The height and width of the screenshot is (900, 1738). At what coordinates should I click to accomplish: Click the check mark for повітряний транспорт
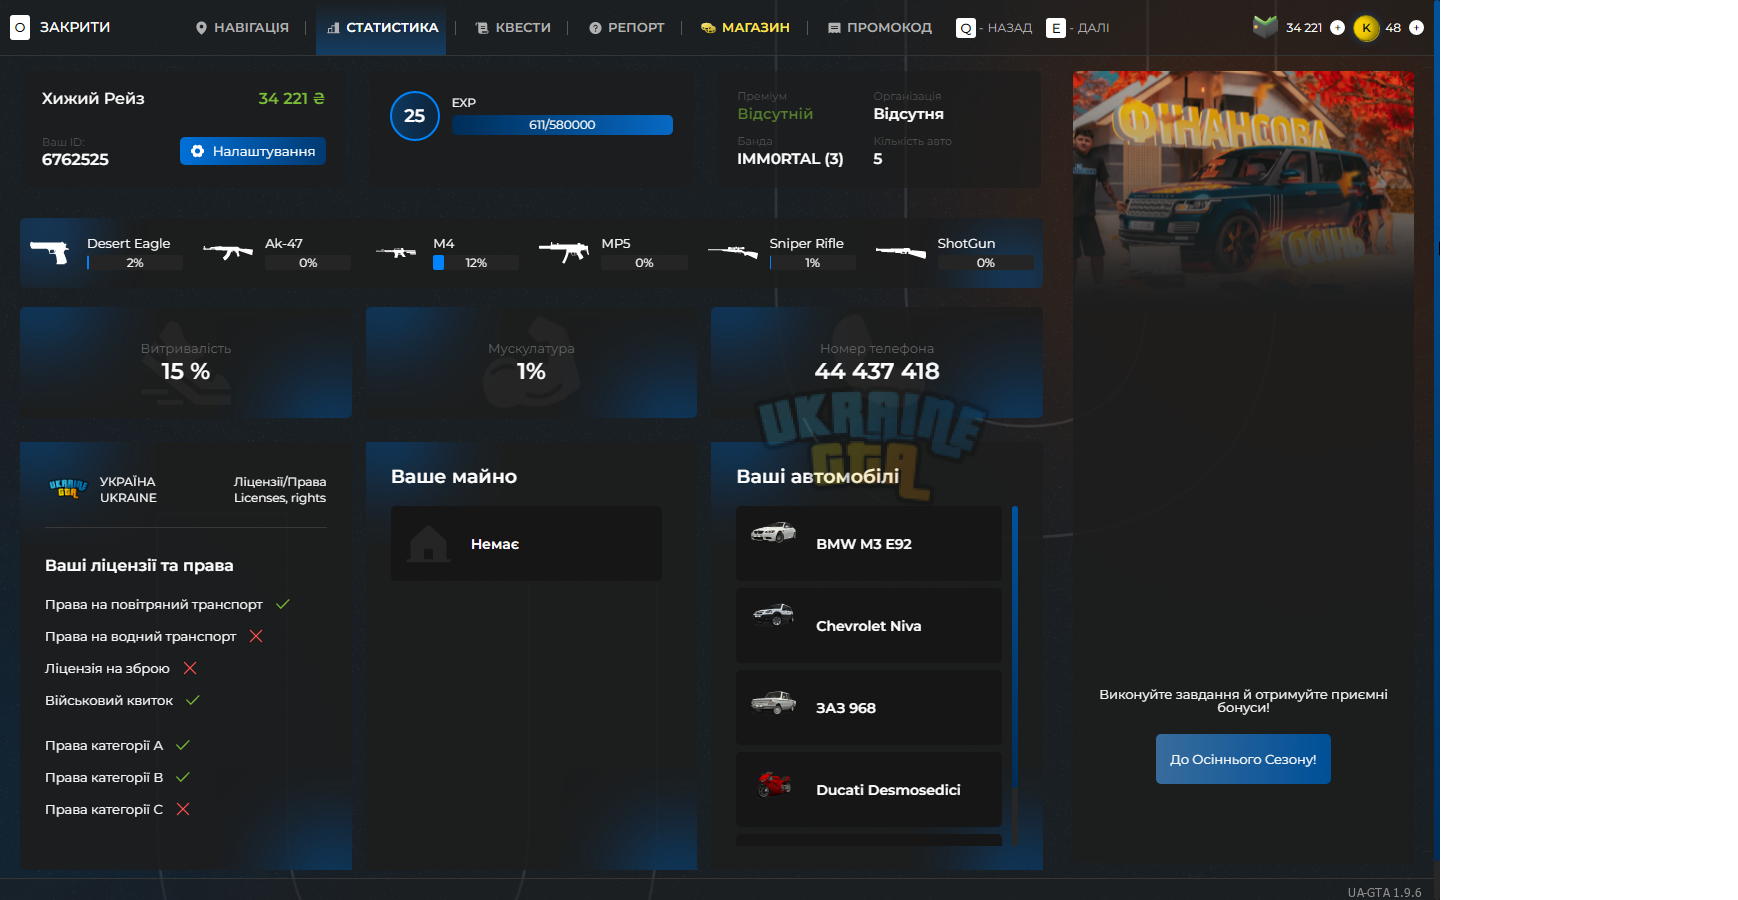click(x=283, y=604)
